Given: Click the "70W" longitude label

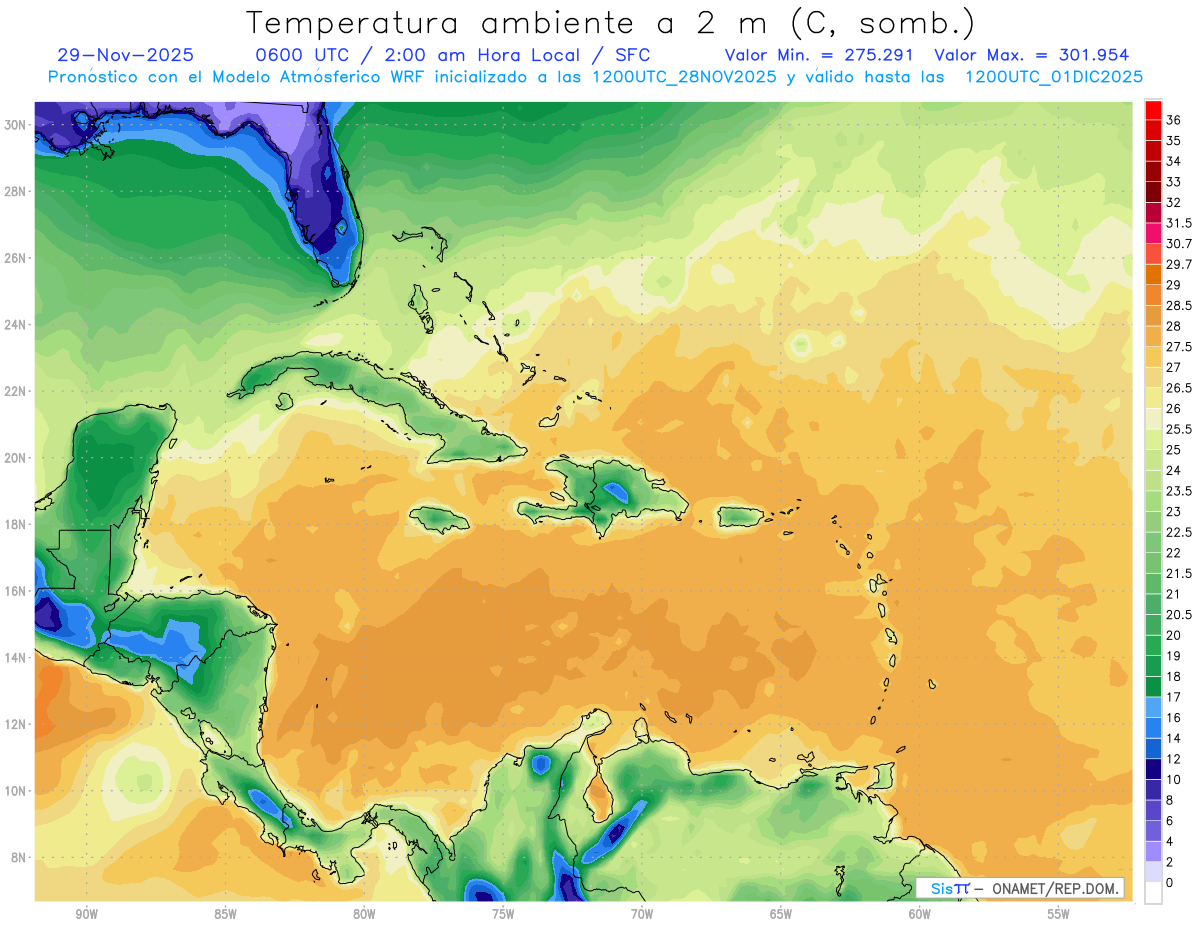Looking at the screenshot, I should point(642,914).
